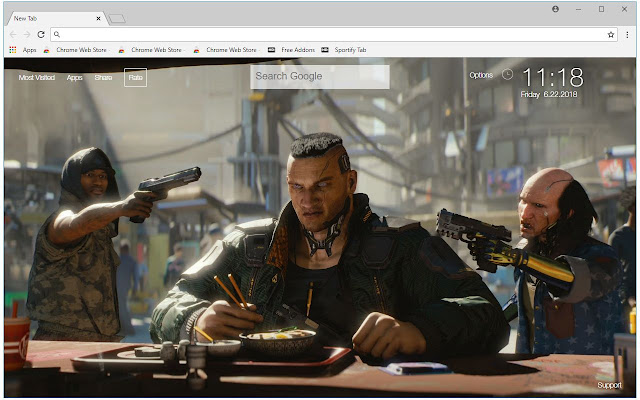The height and width of the screenshot is (400, 640).
Task: Click the browser forward arrow
Action: point(27,35)
